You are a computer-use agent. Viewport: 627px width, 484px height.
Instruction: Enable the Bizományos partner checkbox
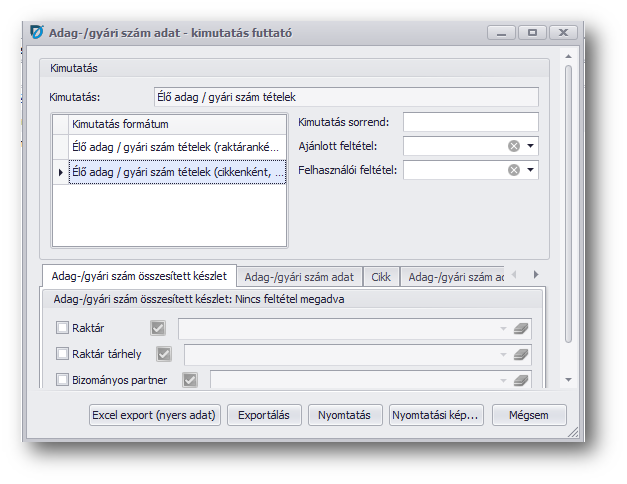pos(62,380)
